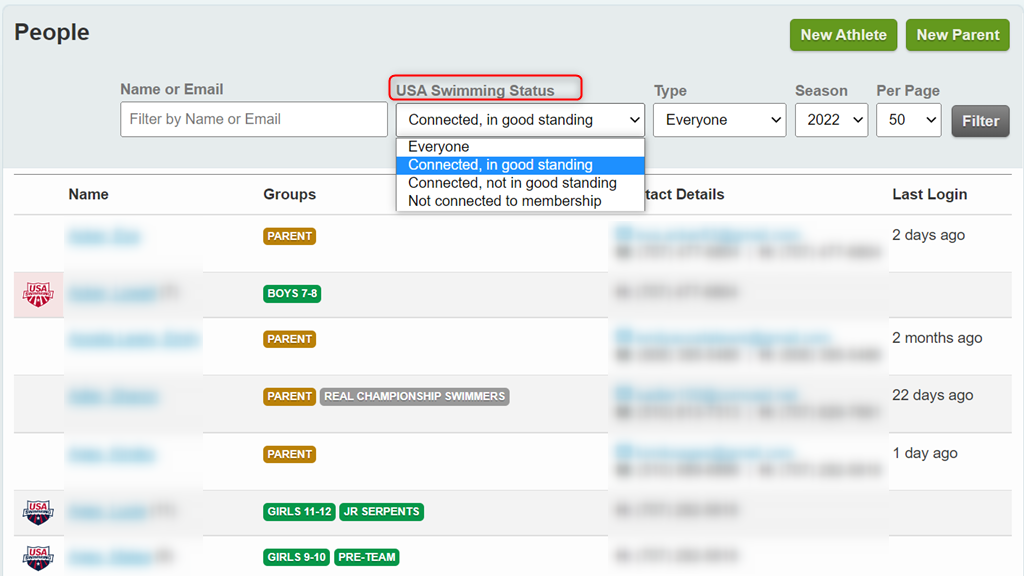This screenshot has height=576, width=1024.
Task: Click the REAL CHAMPIONSHIP SWIMMERS group tag
Action: point(414,396)
